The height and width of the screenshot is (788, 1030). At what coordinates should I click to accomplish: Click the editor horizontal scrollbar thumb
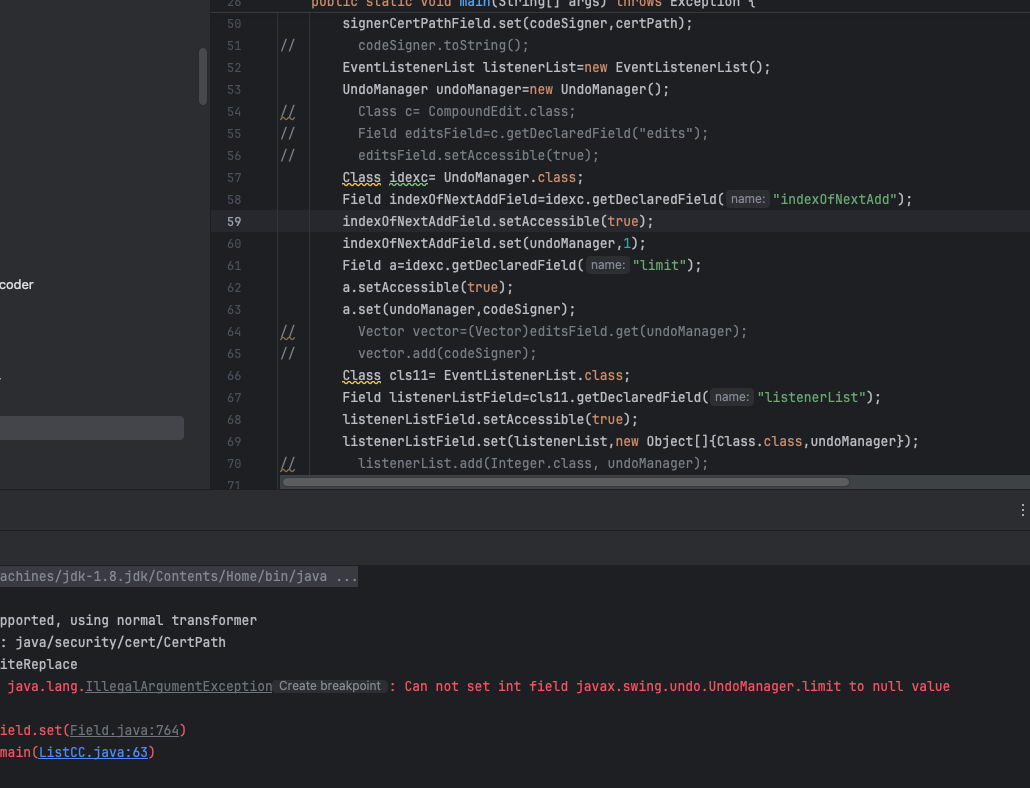tap(565, 482)
